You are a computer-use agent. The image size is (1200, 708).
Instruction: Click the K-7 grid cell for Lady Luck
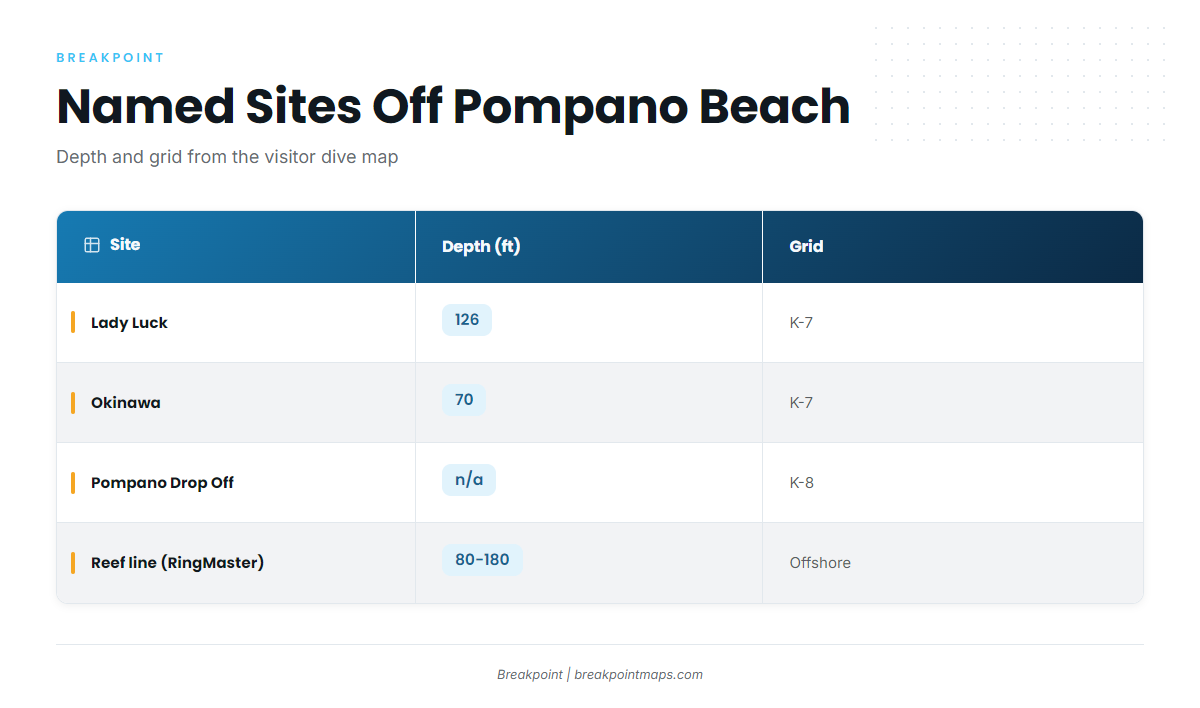[x=801, y=323]
